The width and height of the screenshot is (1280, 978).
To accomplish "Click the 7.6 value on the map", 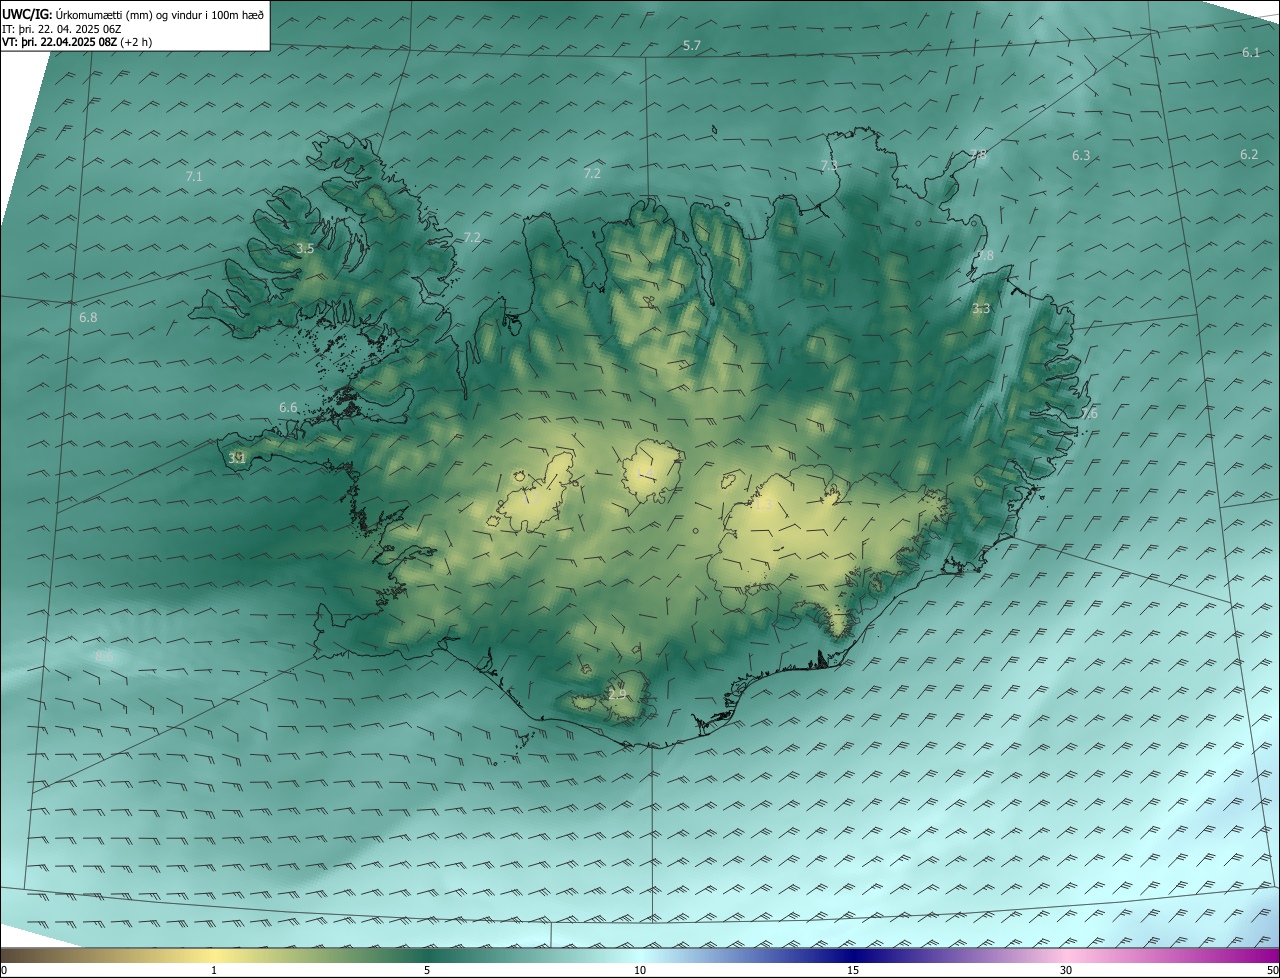I will pos(1088,413).
